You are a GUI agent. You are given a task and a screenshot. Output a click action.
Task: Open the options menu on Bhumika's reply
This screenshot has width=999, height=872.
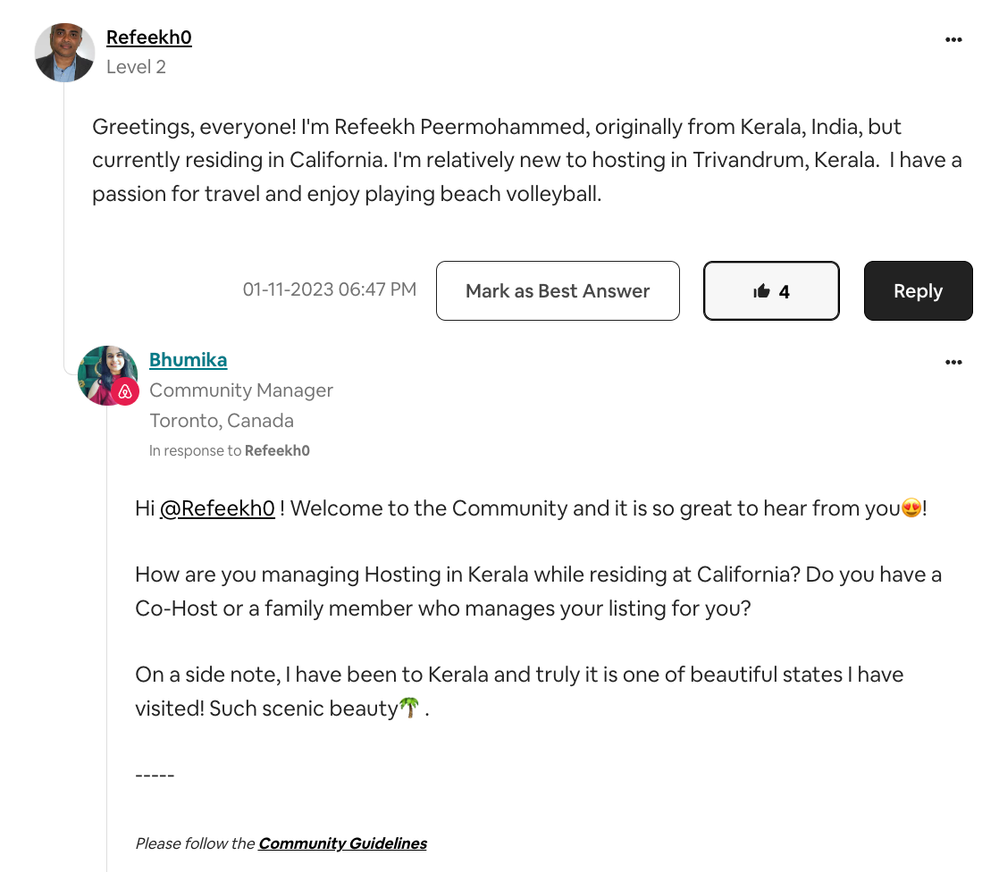point(953,362)
